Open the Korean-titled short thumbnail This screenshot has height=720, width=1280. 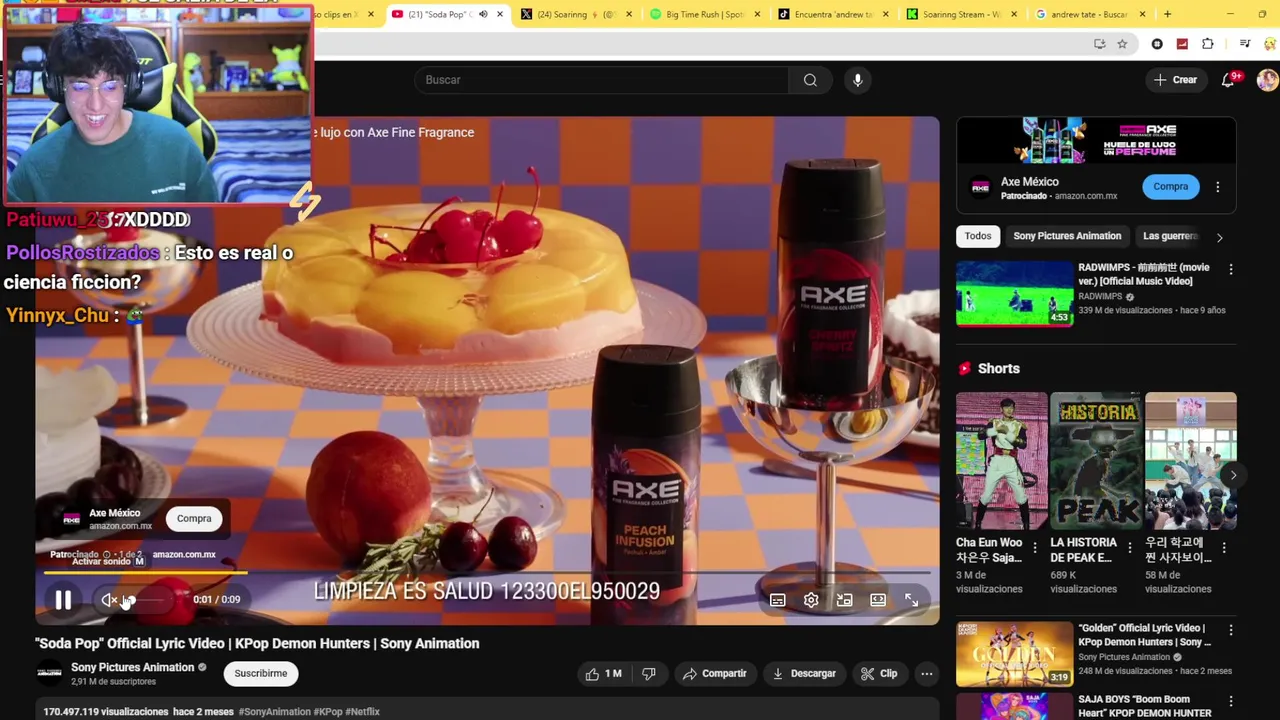(x=1190, y=461)
